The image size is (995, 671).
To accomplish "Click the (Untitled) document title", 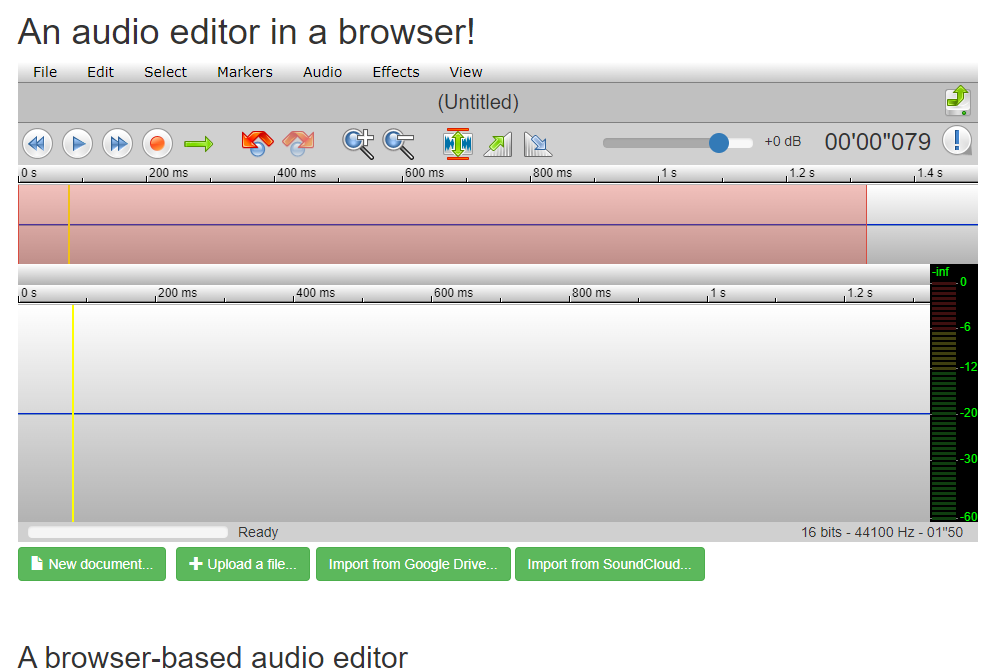I will click(478, 102).
